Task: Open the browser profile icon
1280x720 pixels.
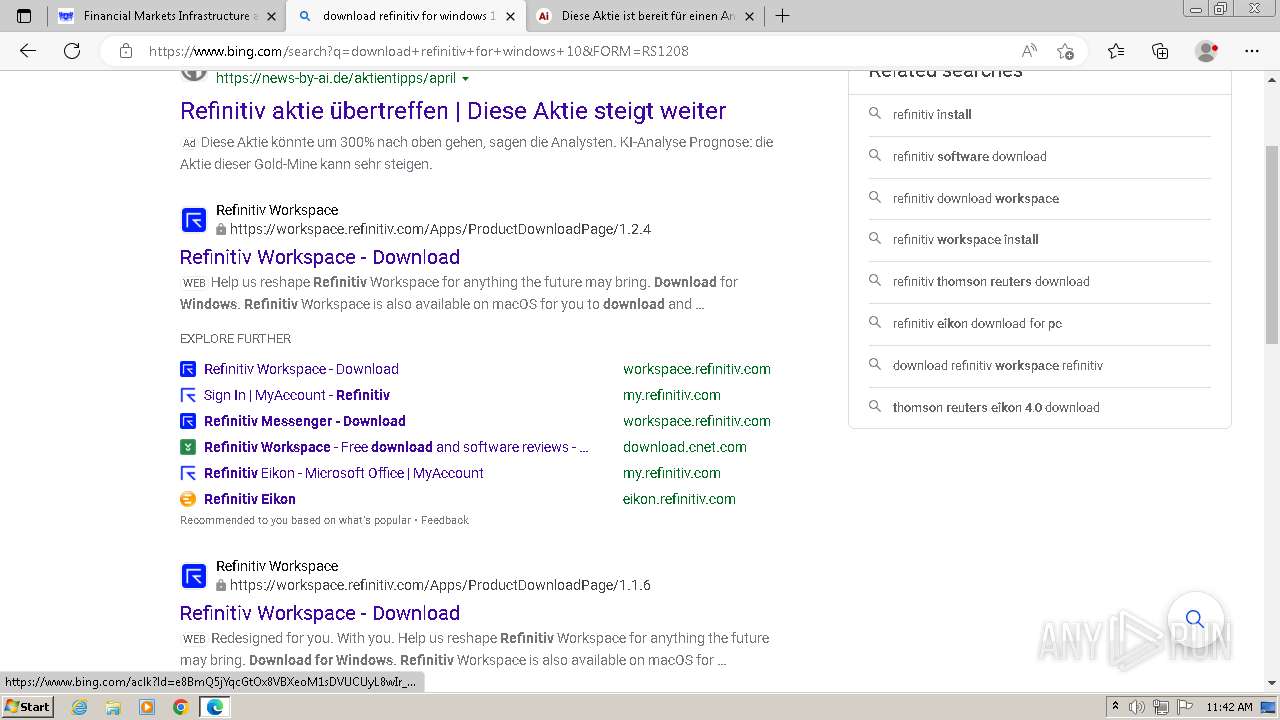Action: (x=1207, y=51)
